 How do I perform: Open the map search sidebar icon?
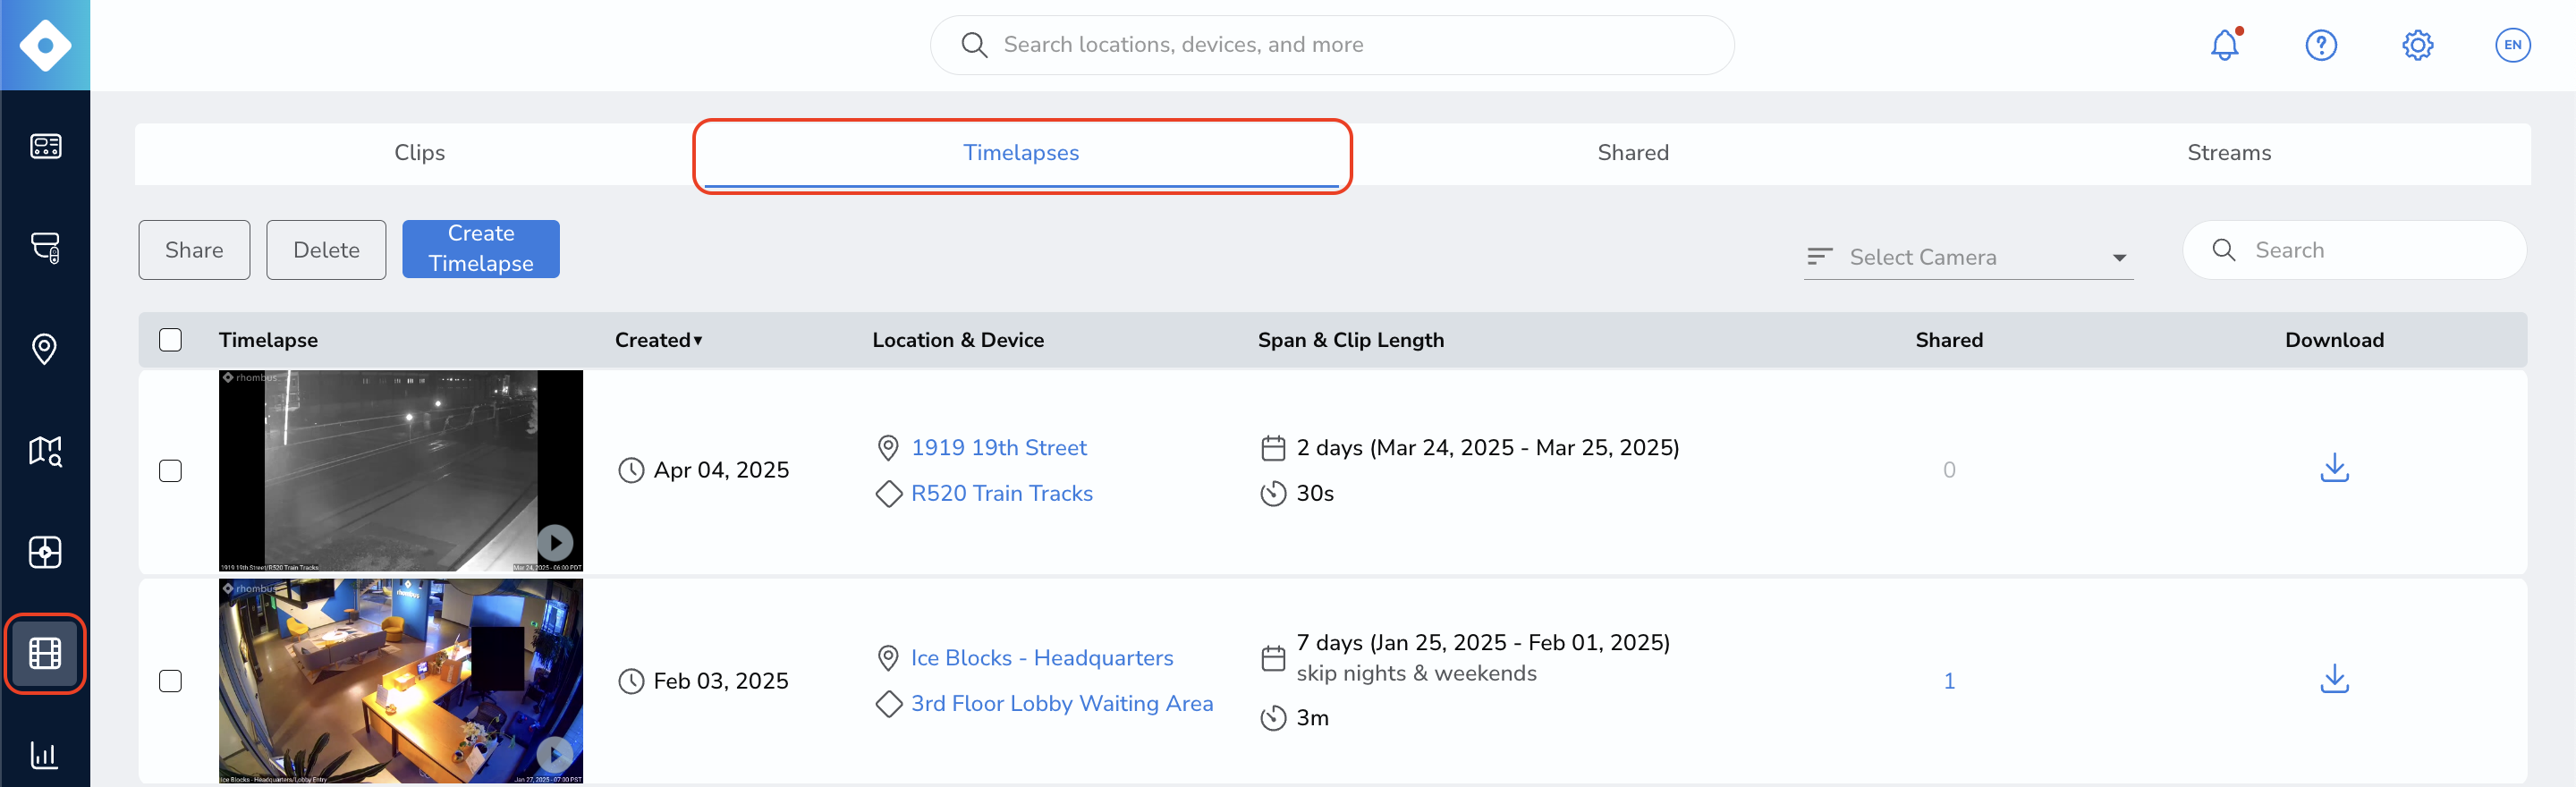[45, 451]
